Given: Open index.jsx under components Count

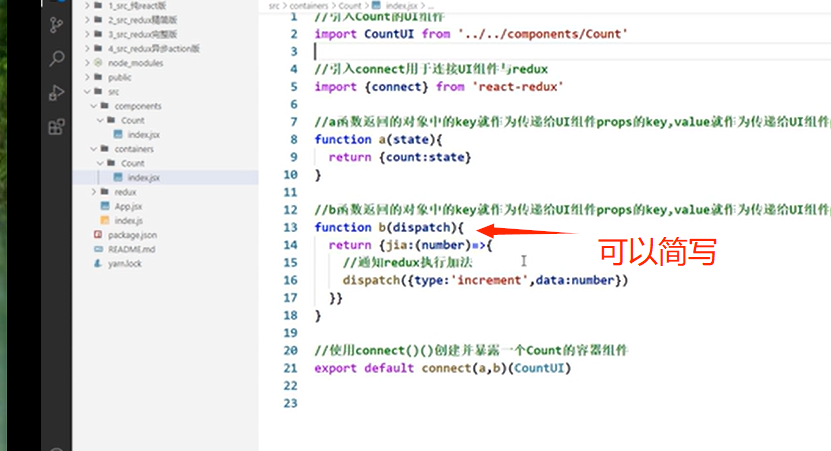Looking at the screenshot, I should pyautogui.click(x=144, y=135).
